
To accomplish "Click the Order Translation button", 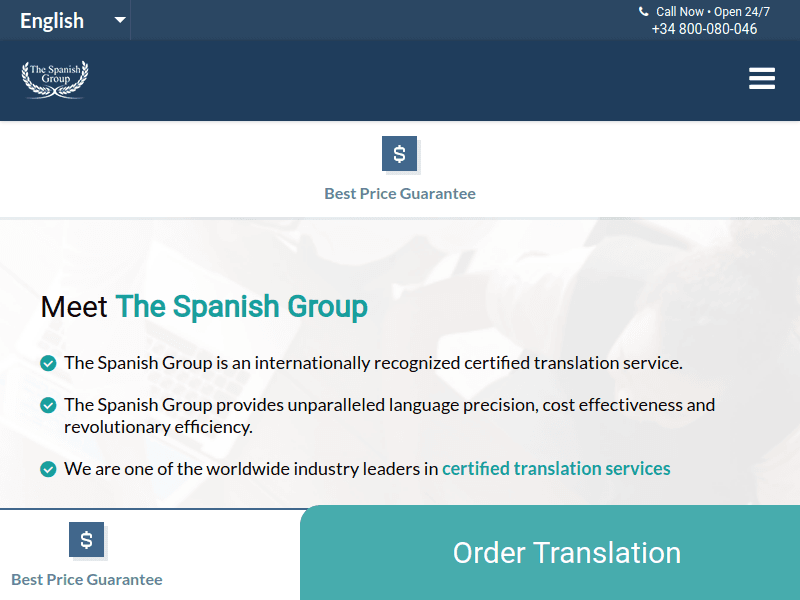I will pos(567,552).
